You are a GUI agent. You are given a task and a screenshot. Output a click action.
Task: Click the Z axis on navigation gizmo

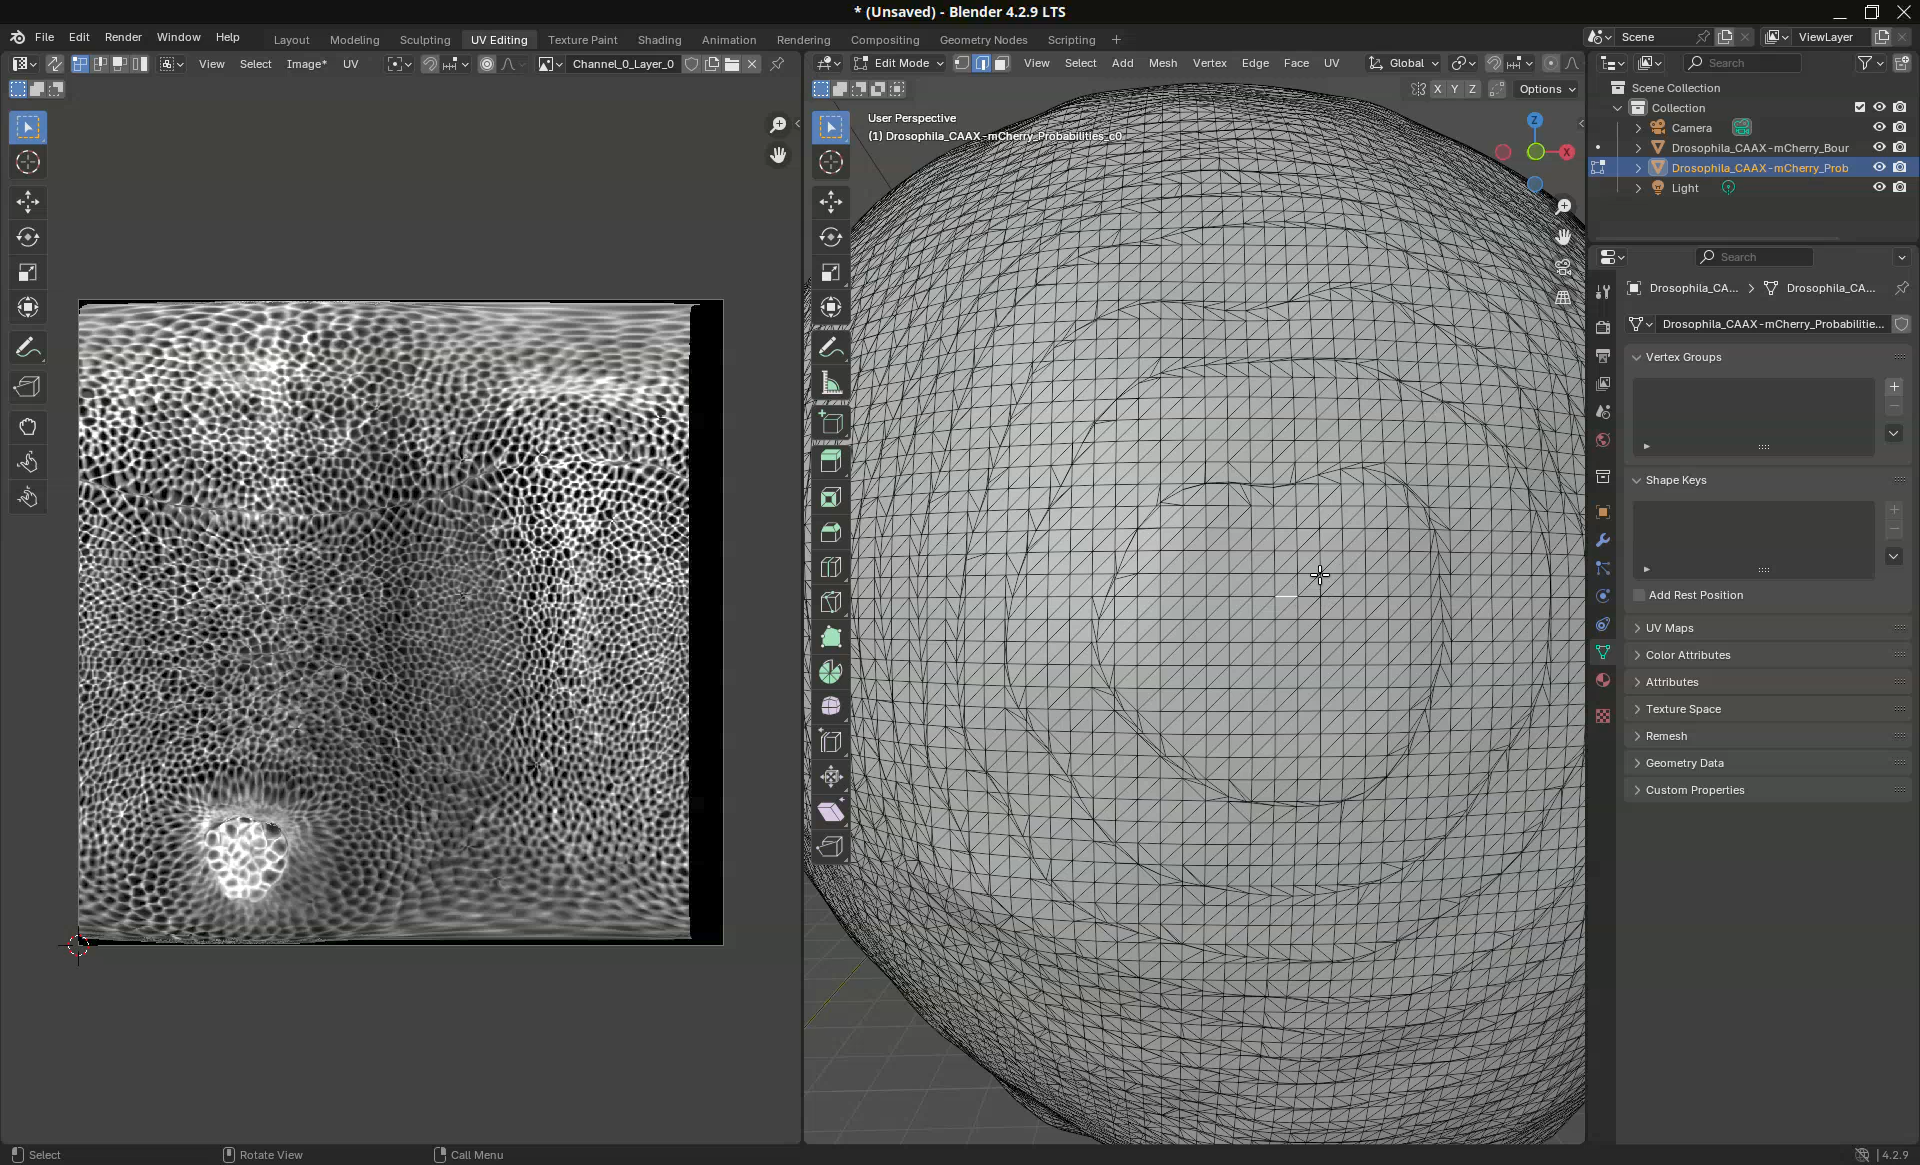[1535, 120]
